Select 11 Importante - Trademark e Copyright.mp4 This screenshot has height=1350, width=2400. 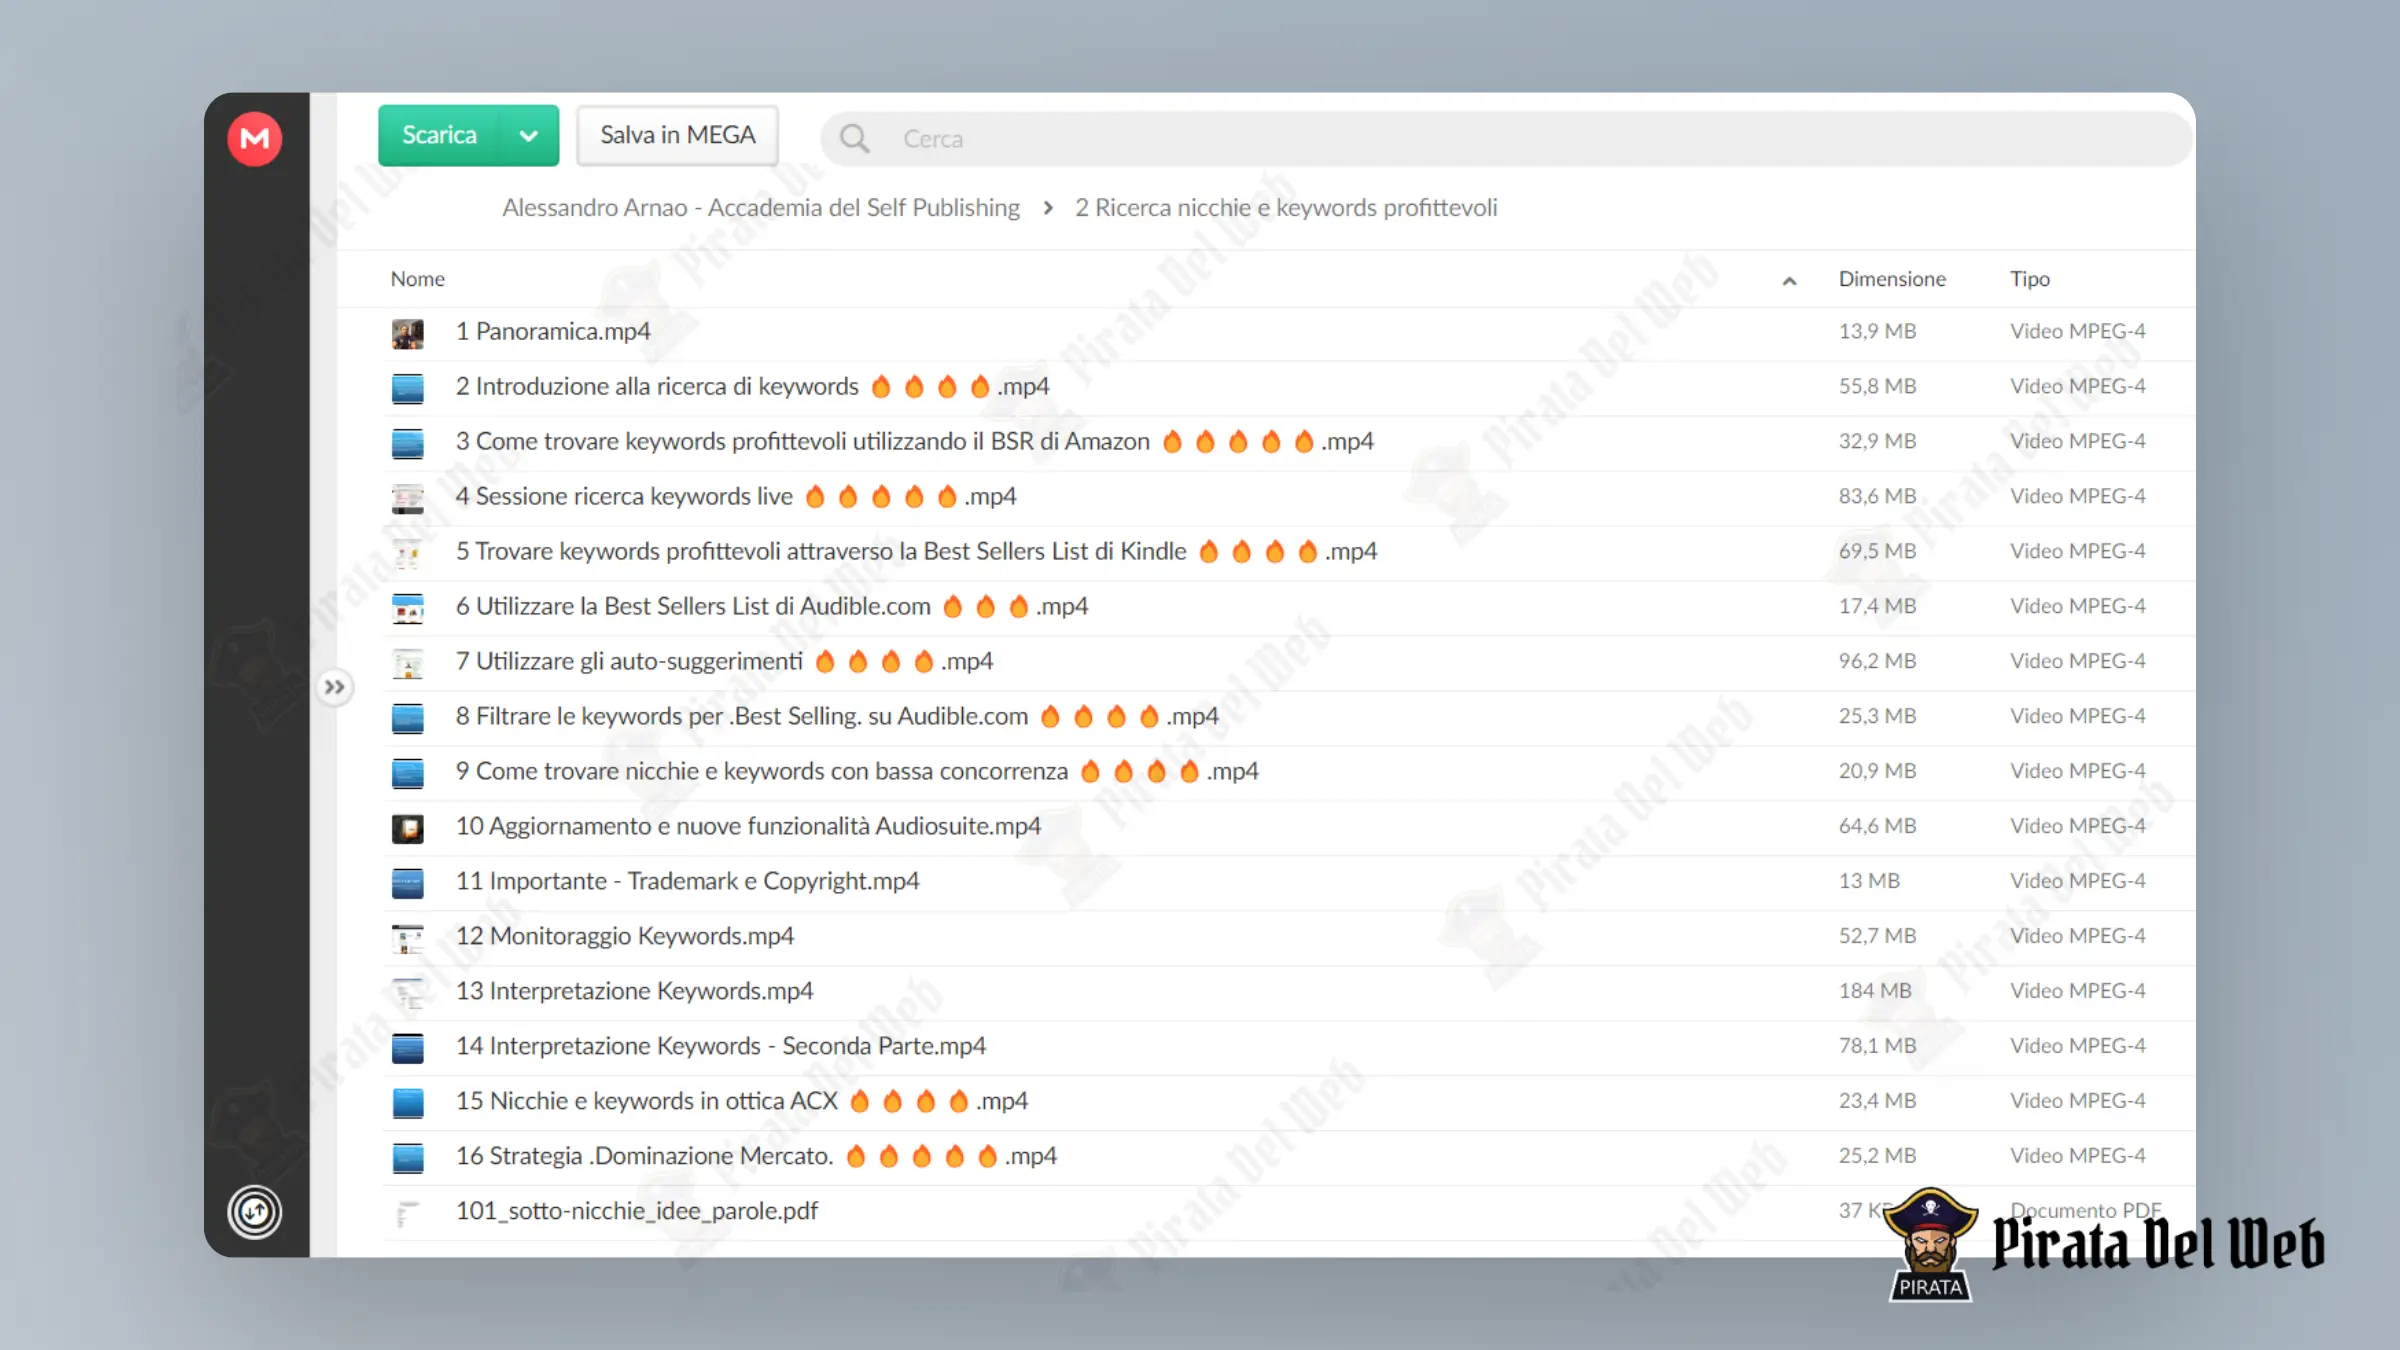687,881
